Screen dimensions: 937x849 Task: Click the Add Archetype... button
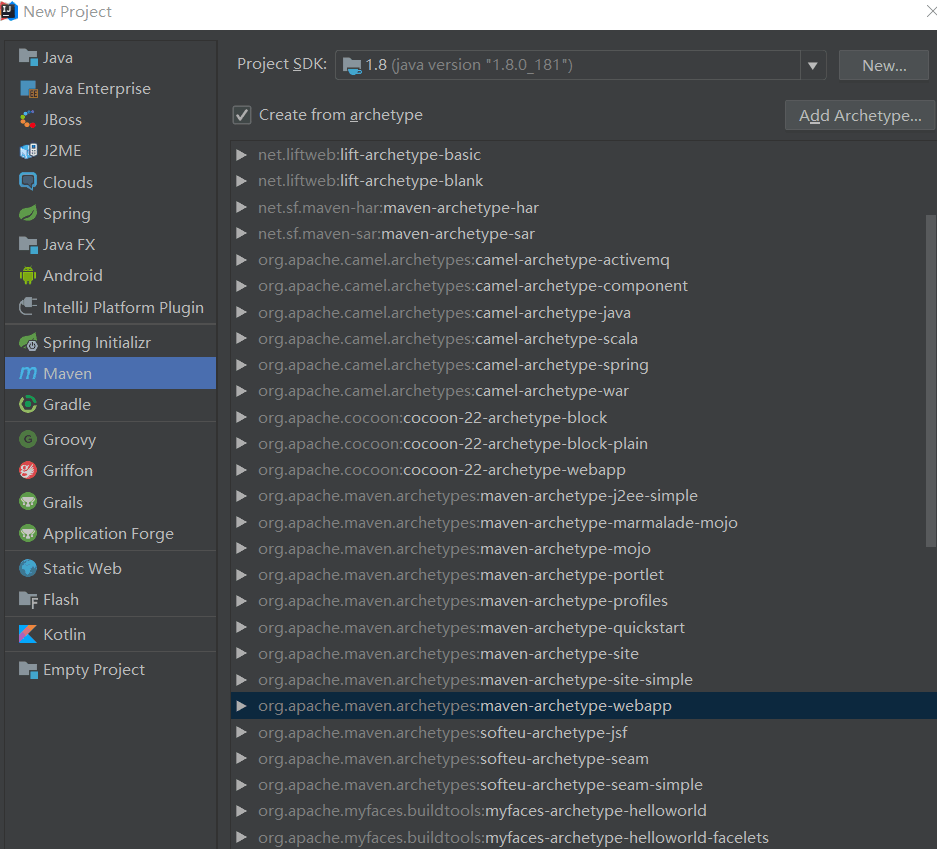pyautogui.click(x=858, y=115)
